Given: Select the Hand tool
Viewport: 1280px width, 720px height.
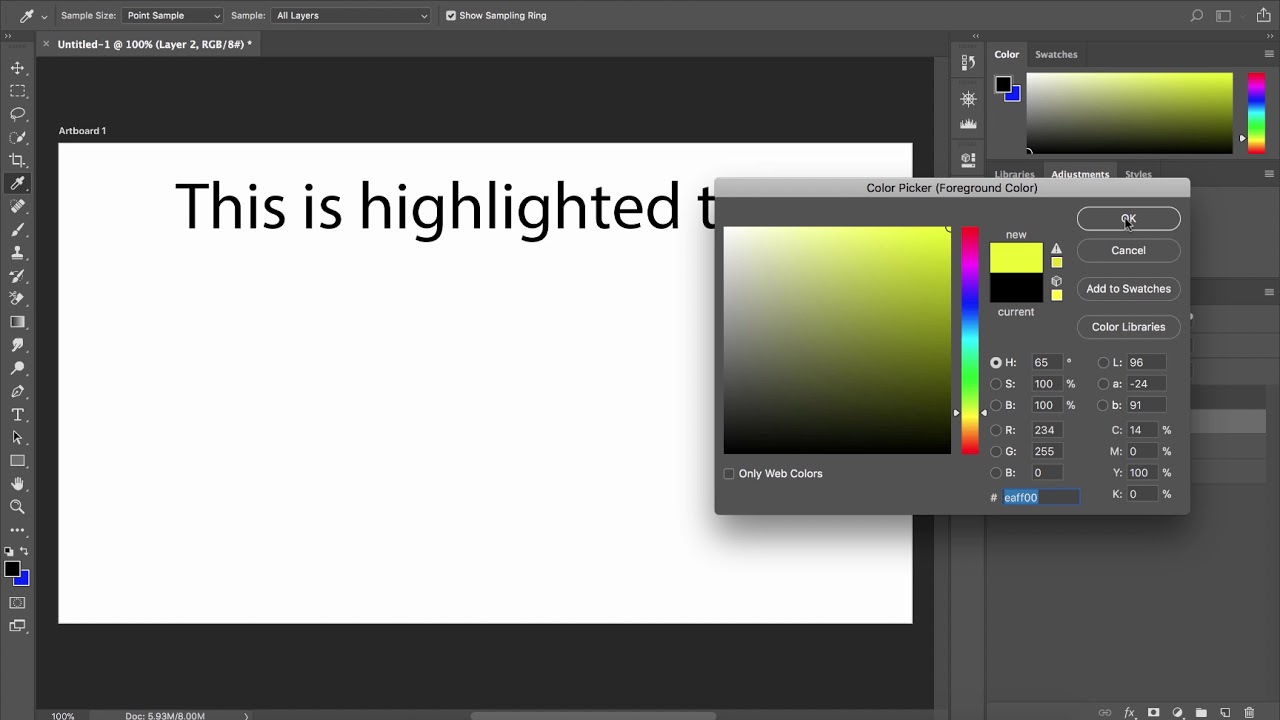Looking at the screenshot, I should click(x=17, y=484).
